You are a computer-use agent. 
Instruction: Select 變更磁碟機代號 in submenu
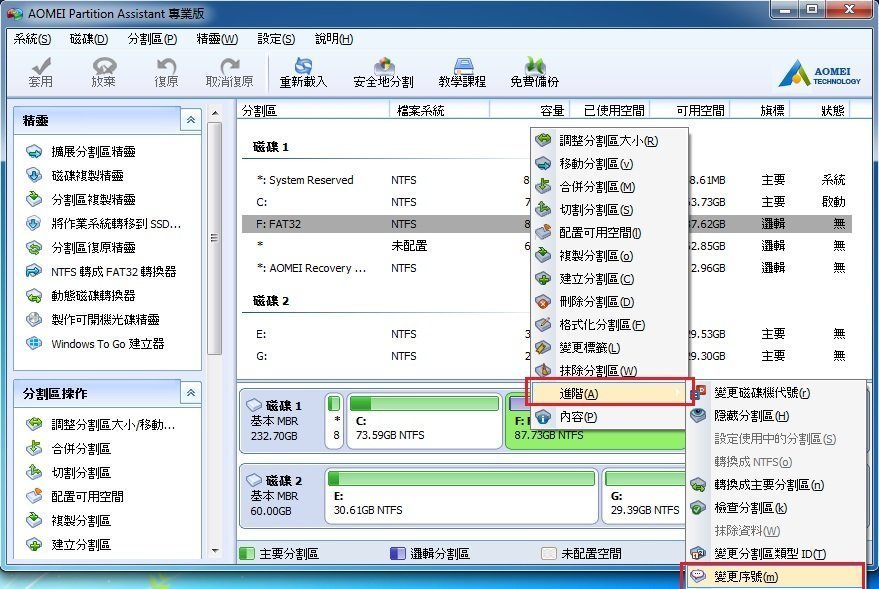[776, 393]
